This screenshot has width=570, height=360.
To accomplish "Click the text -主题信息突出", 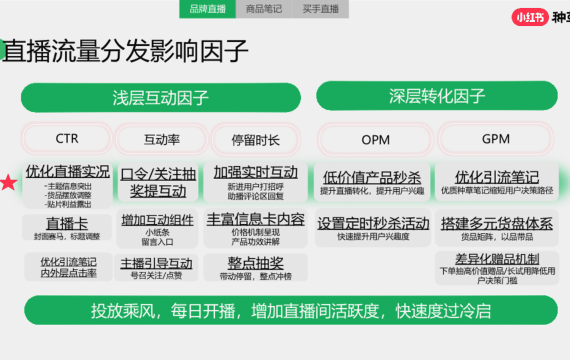I will pos(68,187).
